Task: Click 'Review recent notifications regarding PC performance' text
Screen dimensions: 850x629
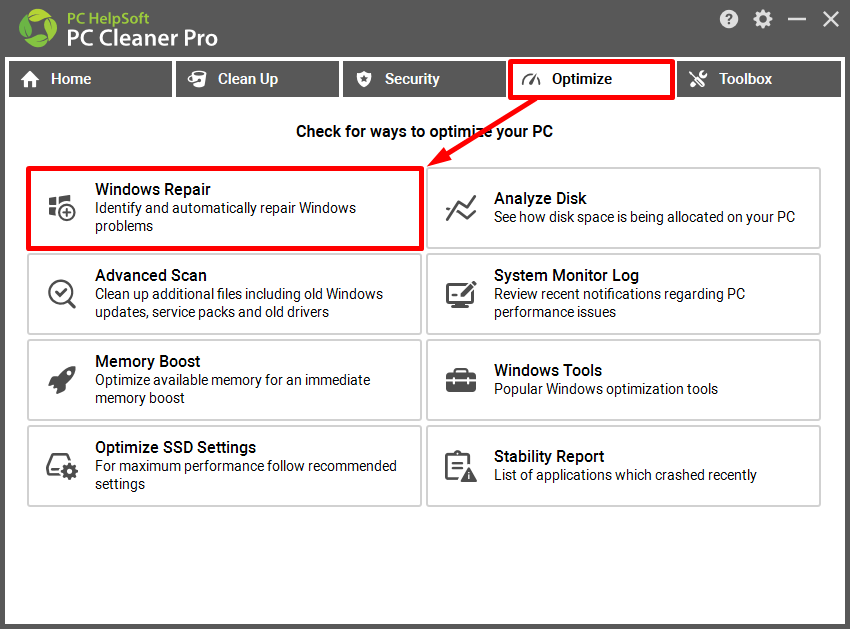Action: (x=619, y=303)
